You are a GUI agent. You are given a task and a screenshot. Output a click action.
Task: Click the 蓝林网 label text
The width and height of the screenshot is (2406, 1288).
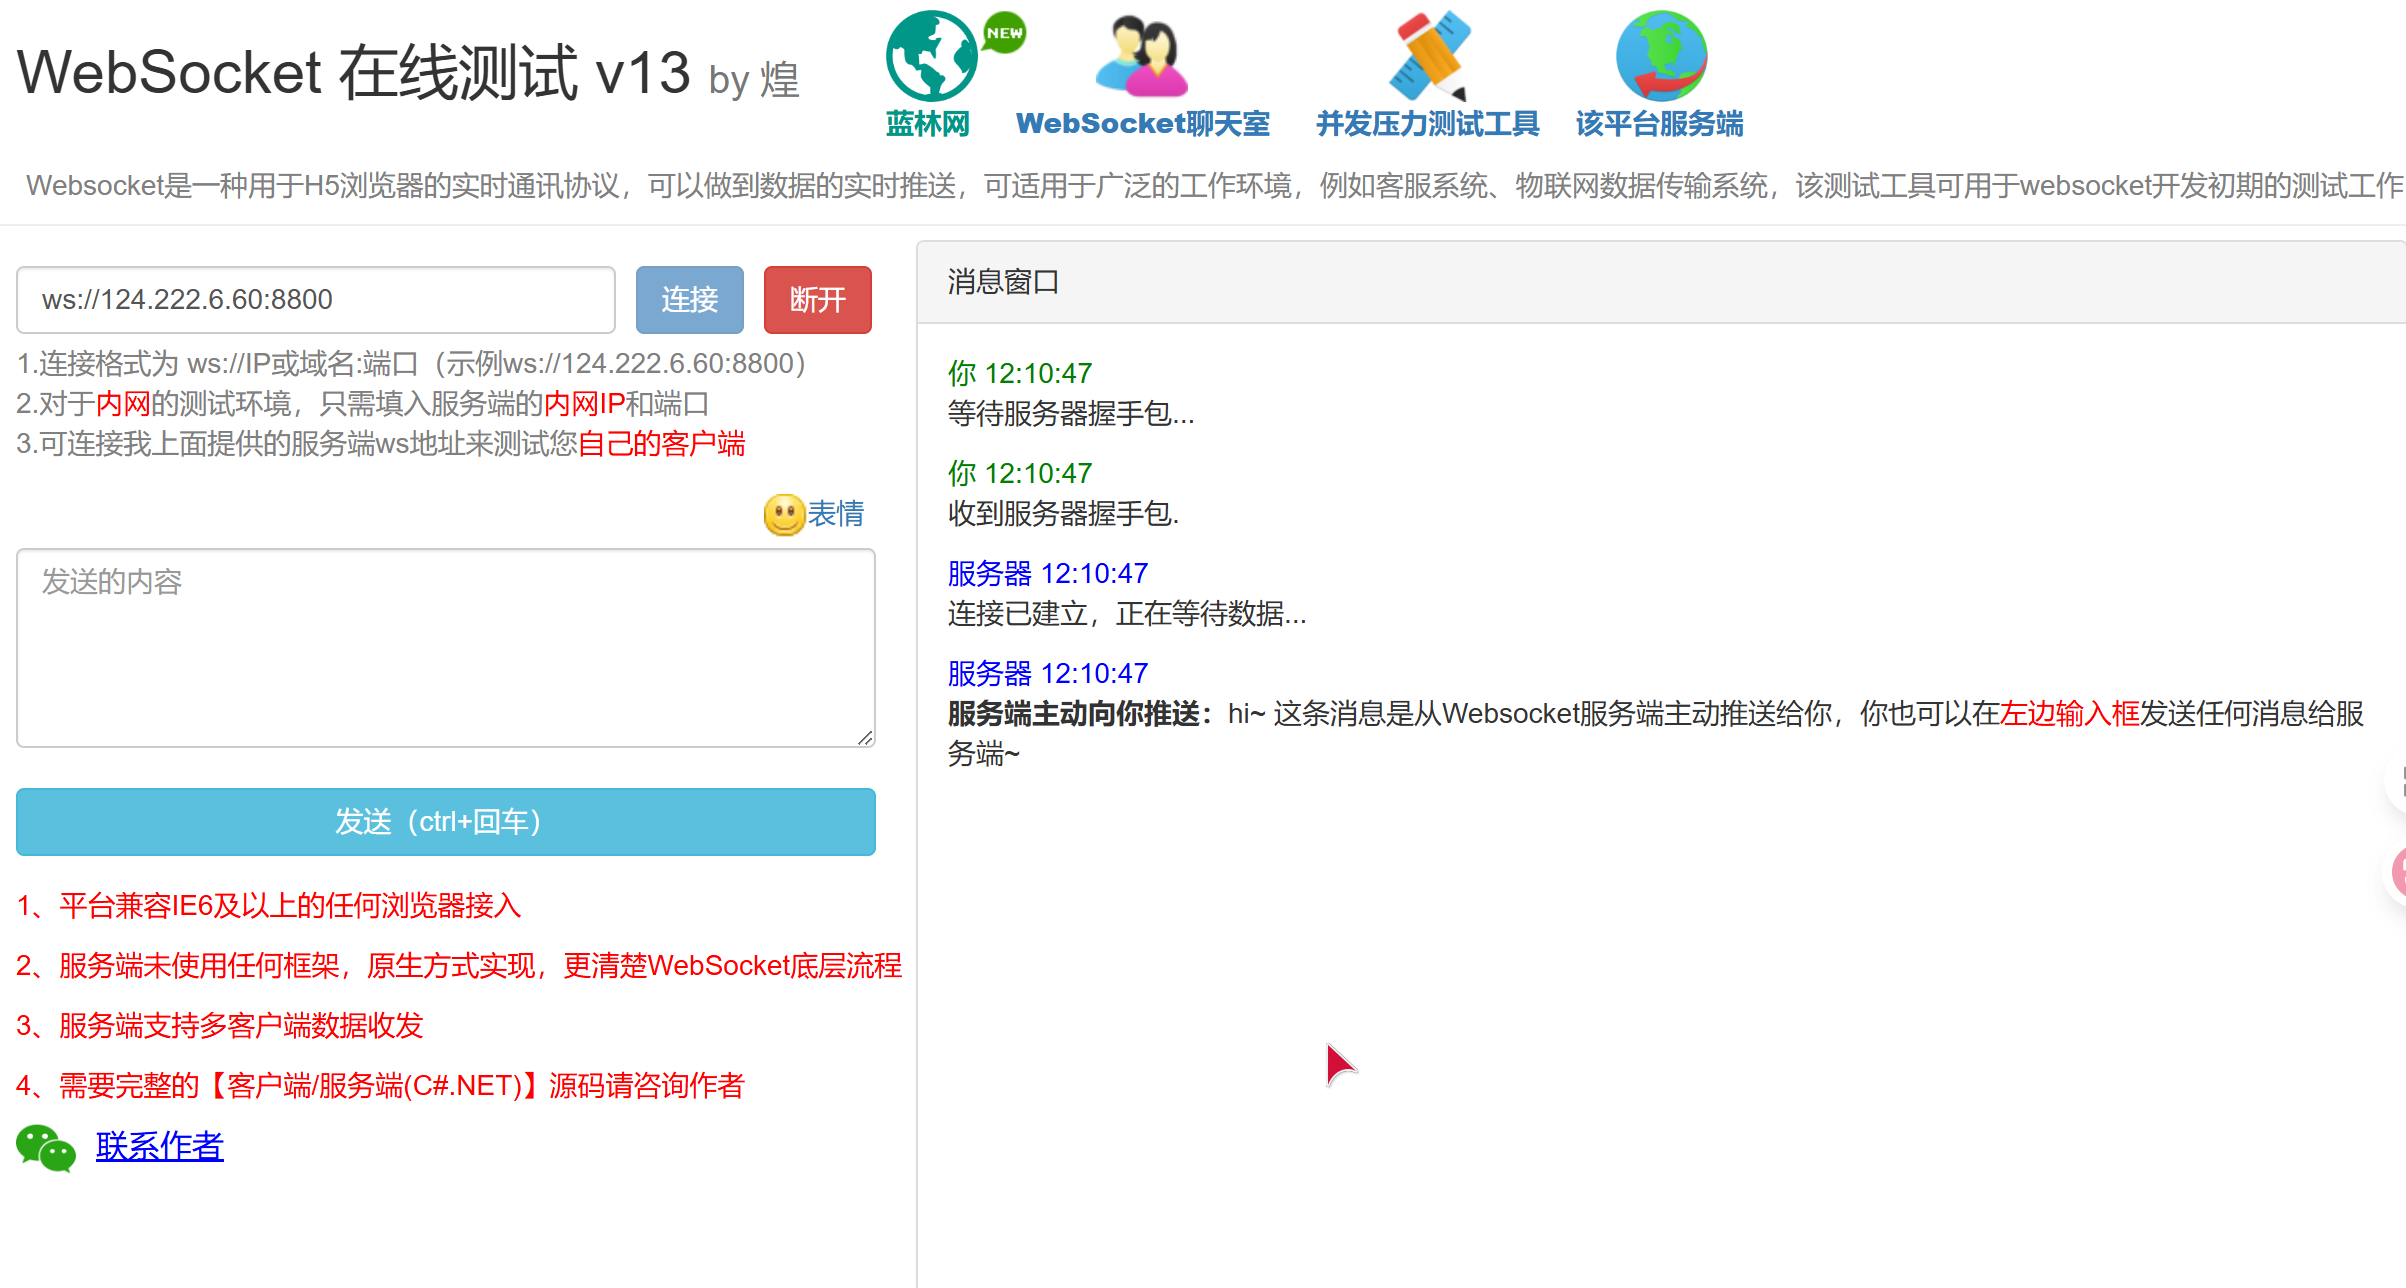[929, 125]
